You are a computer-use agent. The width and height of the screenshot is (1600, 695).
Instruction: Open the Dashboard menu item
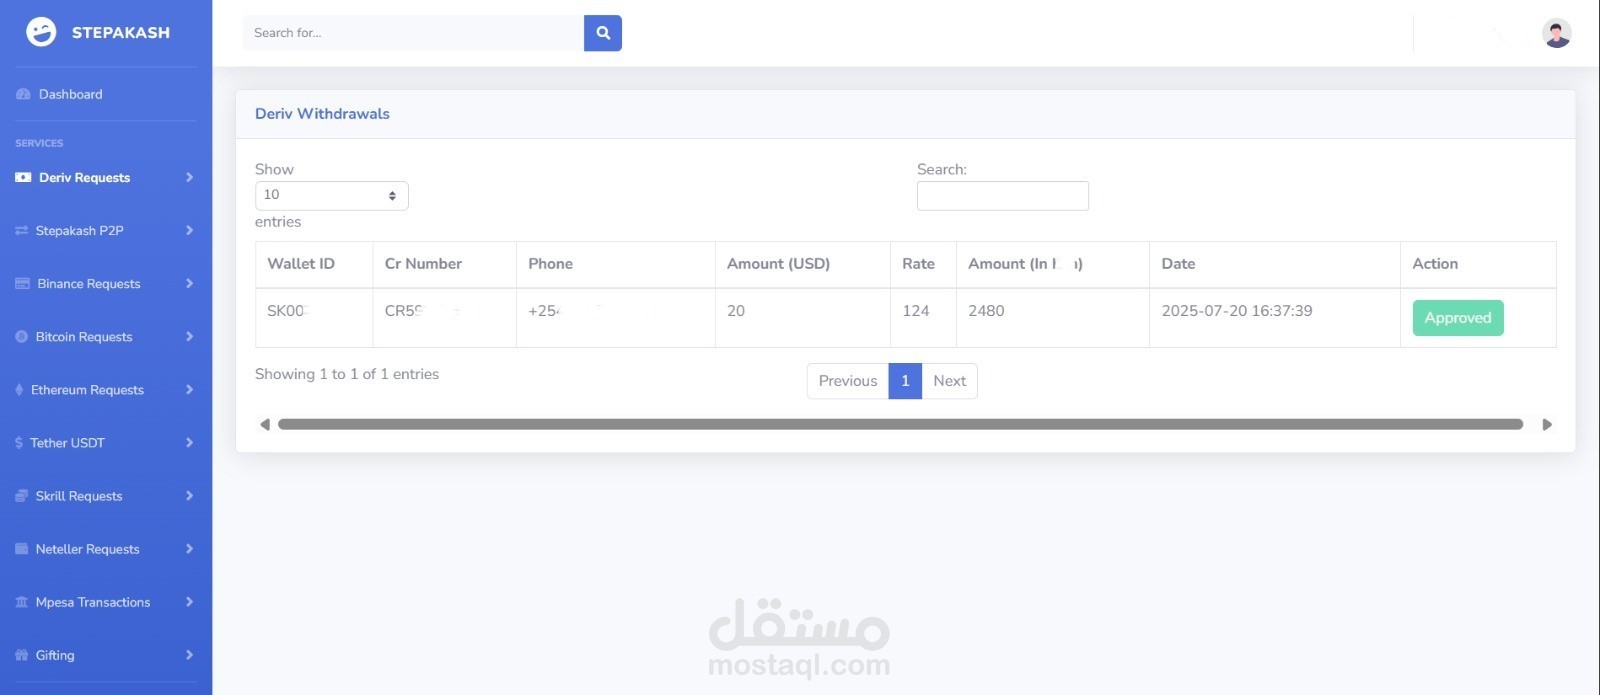point(70,94)
